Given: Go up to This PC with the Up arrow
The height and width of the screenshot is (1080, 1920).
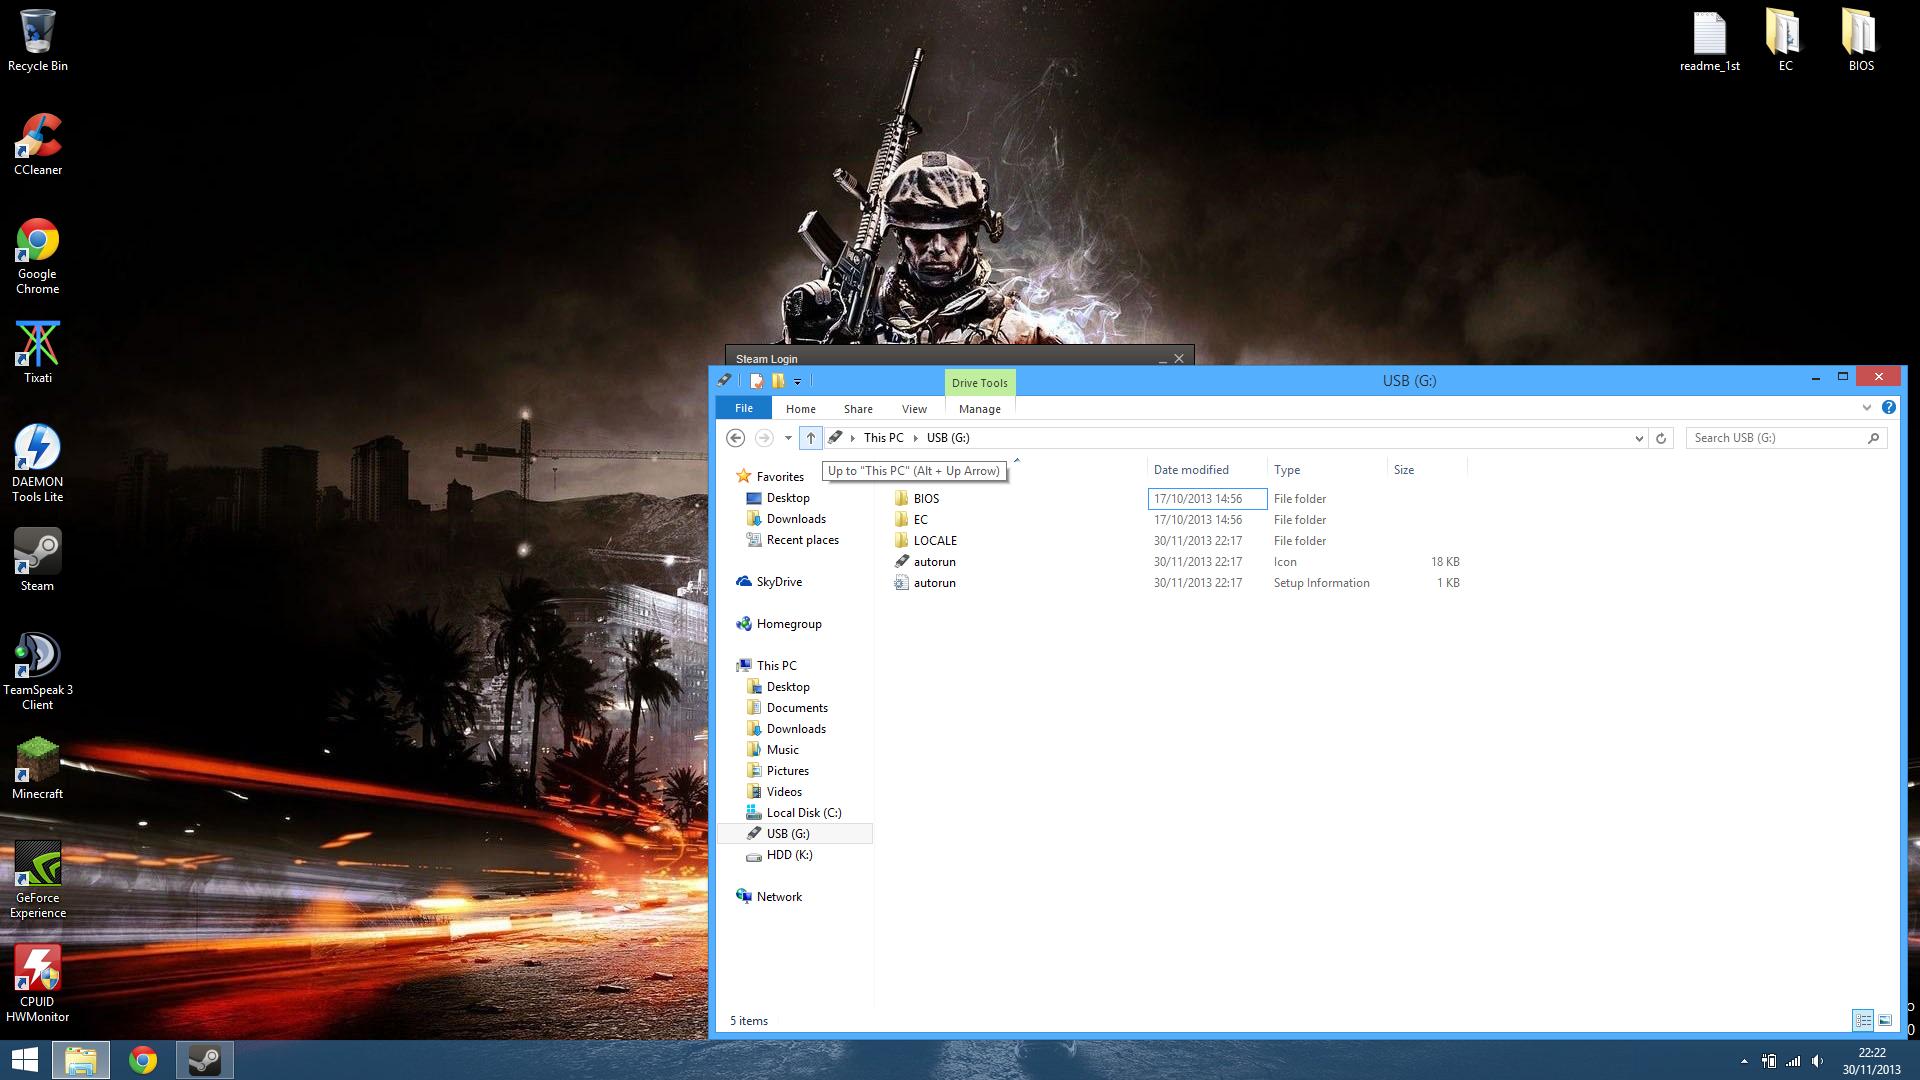Looking at the screenshot, I should click(811, 438).
